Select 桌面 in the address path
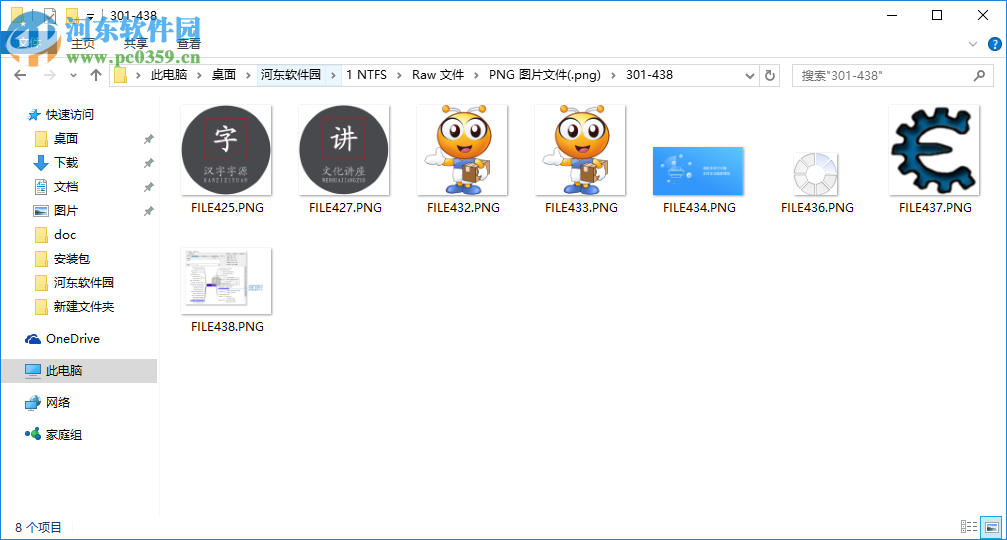The height and width of the screenshot is (540, 1007). tap(224, 75)
